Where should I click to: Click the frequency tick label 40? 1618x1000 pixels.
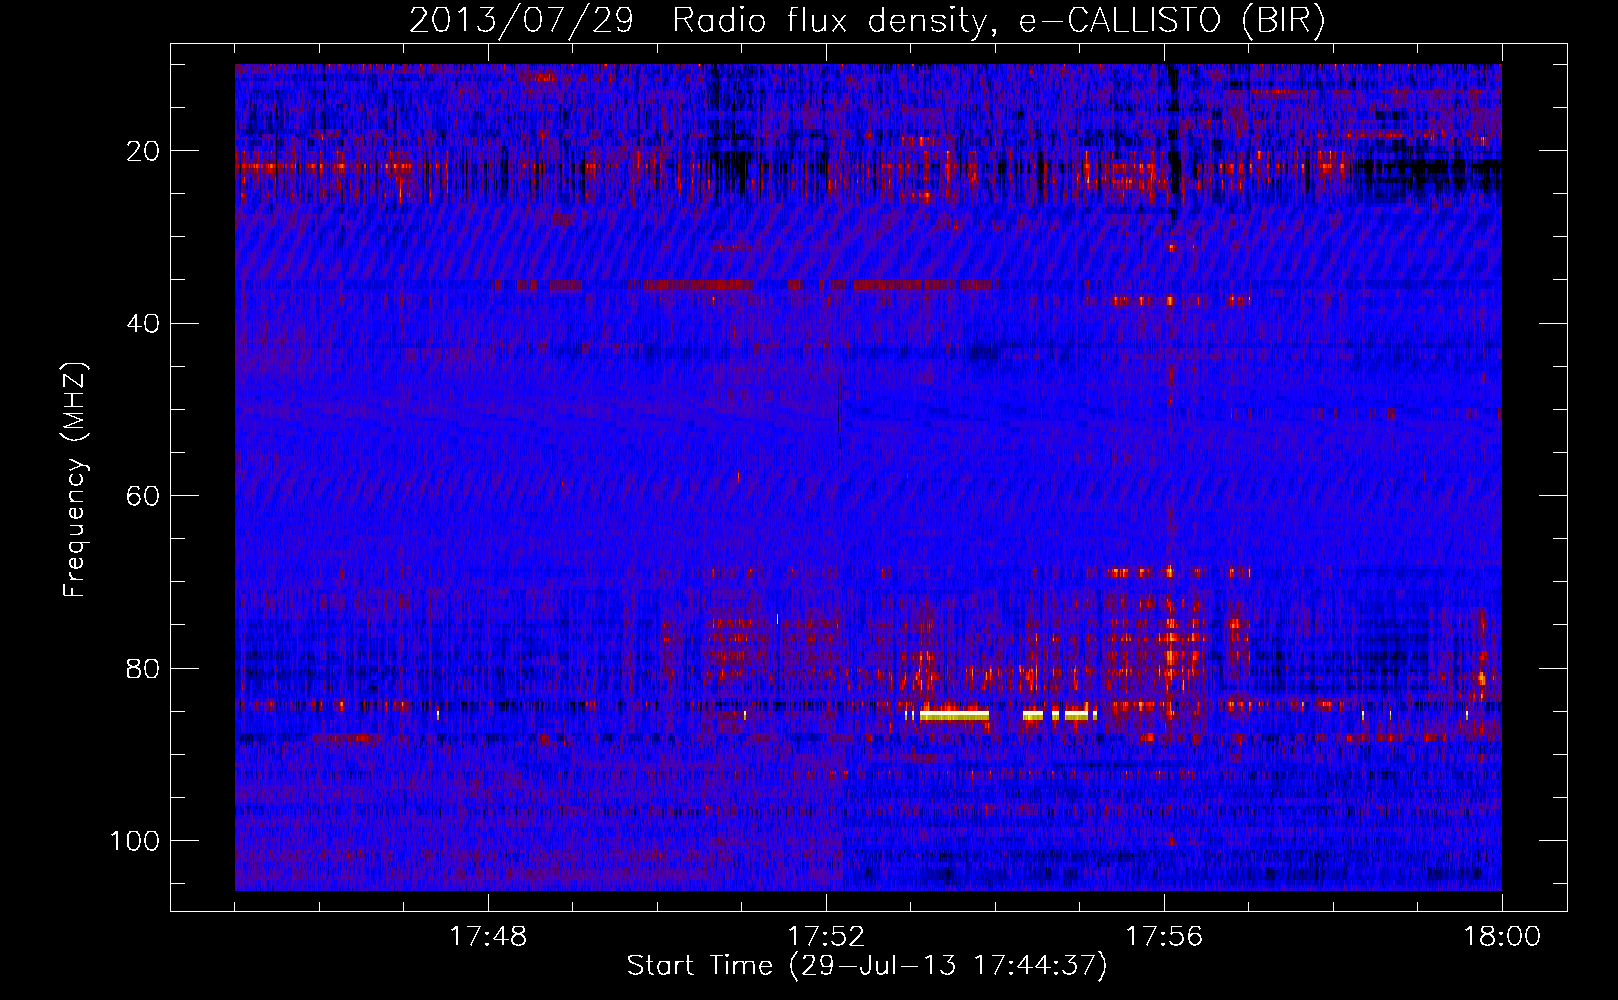[x=144, y=323]
